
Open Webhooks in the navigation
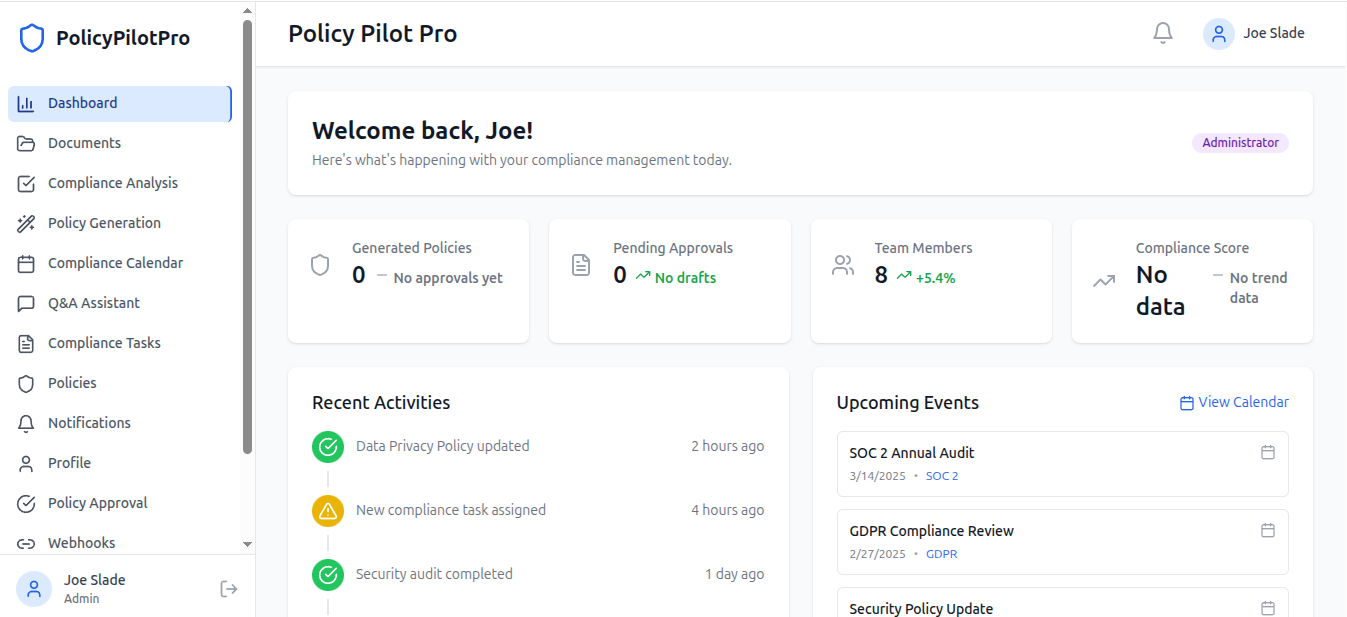click(81, 543)
